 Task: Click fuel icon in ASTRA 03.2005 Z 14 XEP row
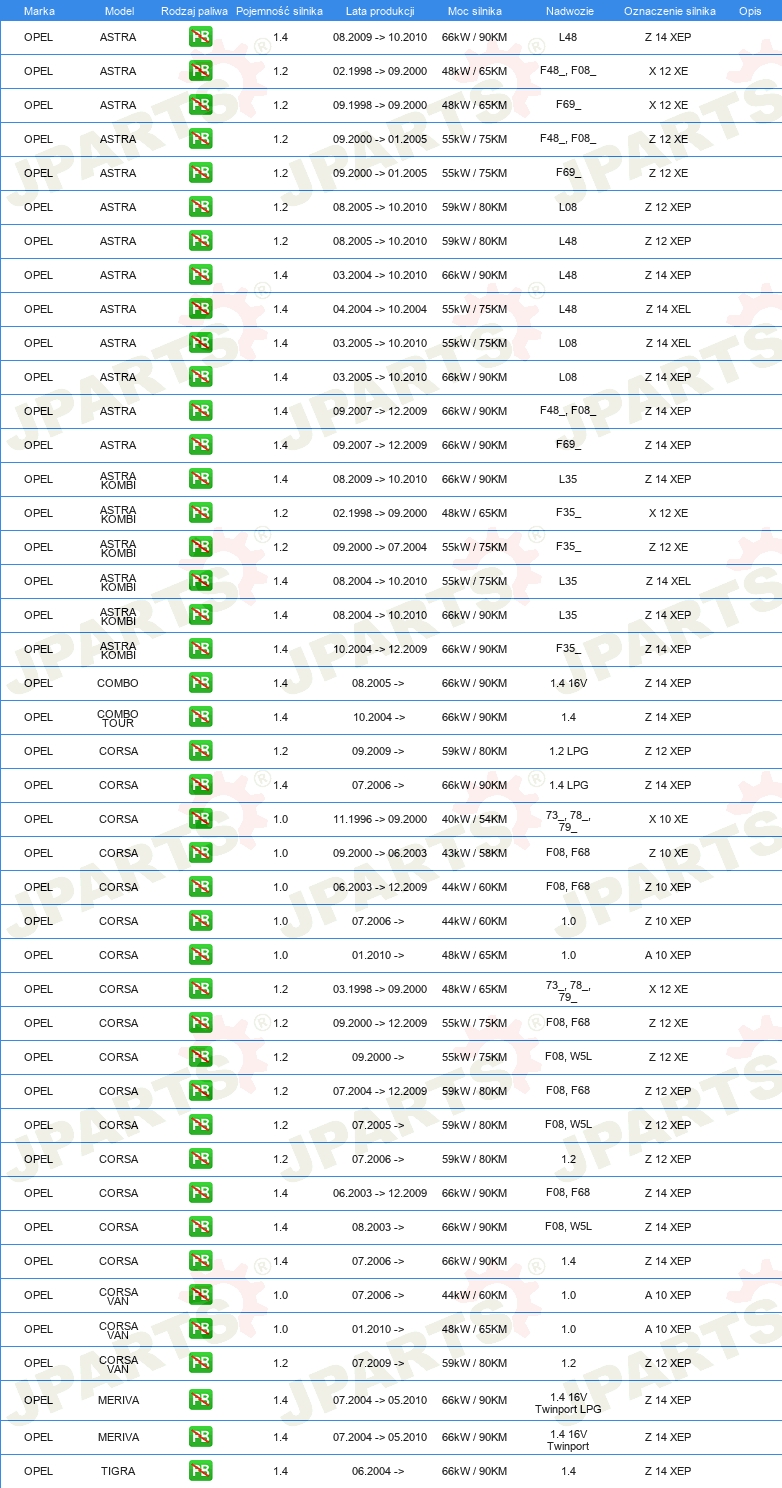click(x=200, y=377)
